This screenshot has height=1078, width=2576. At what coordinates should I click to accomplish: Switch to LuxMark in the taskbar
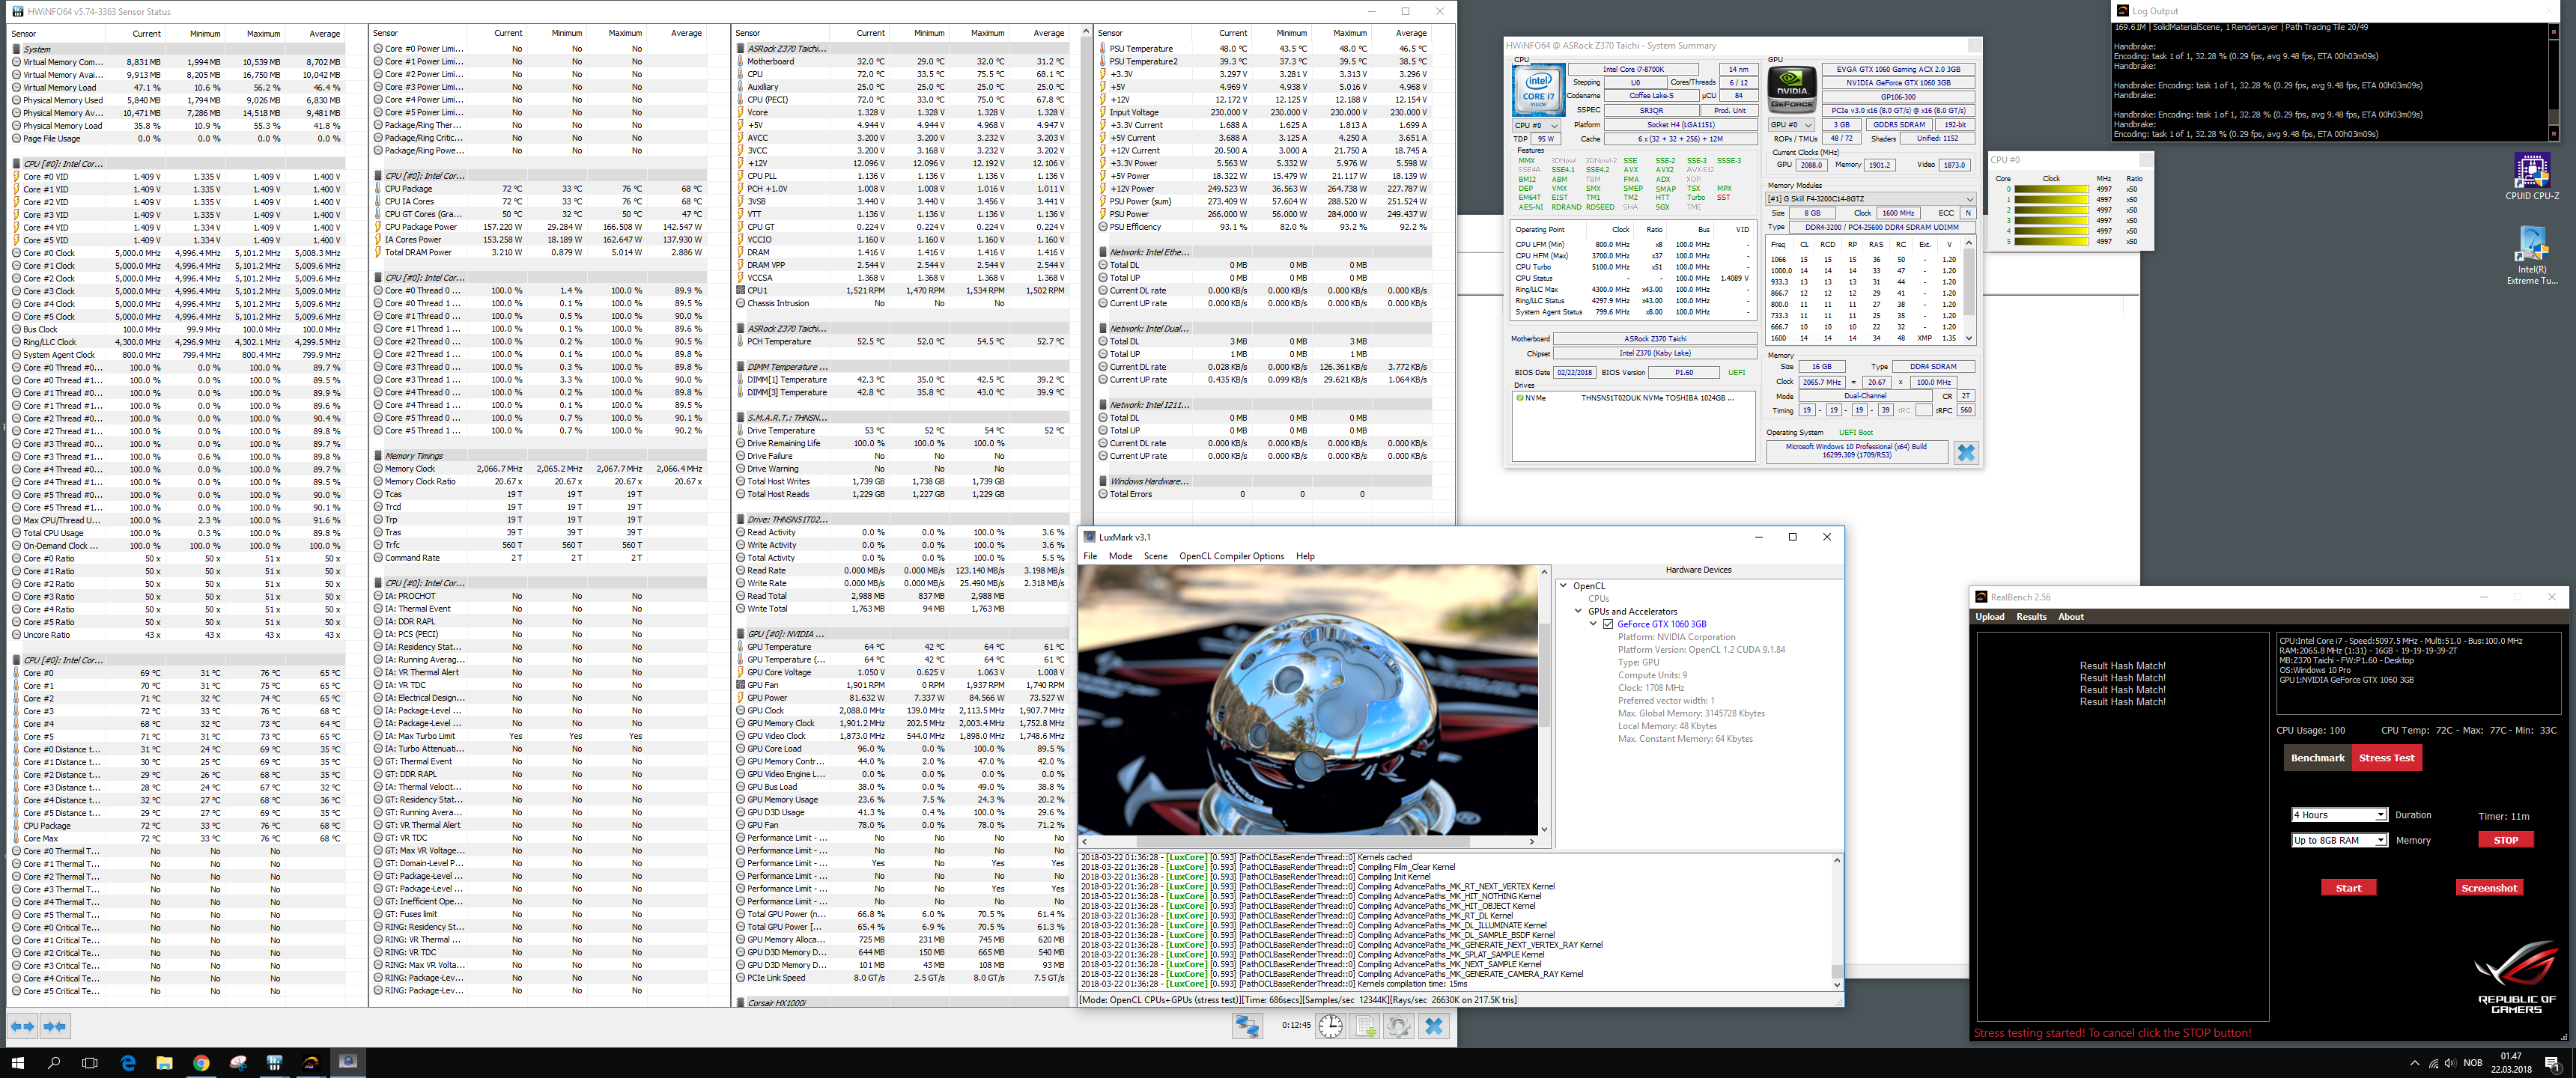coord(348,1062)
